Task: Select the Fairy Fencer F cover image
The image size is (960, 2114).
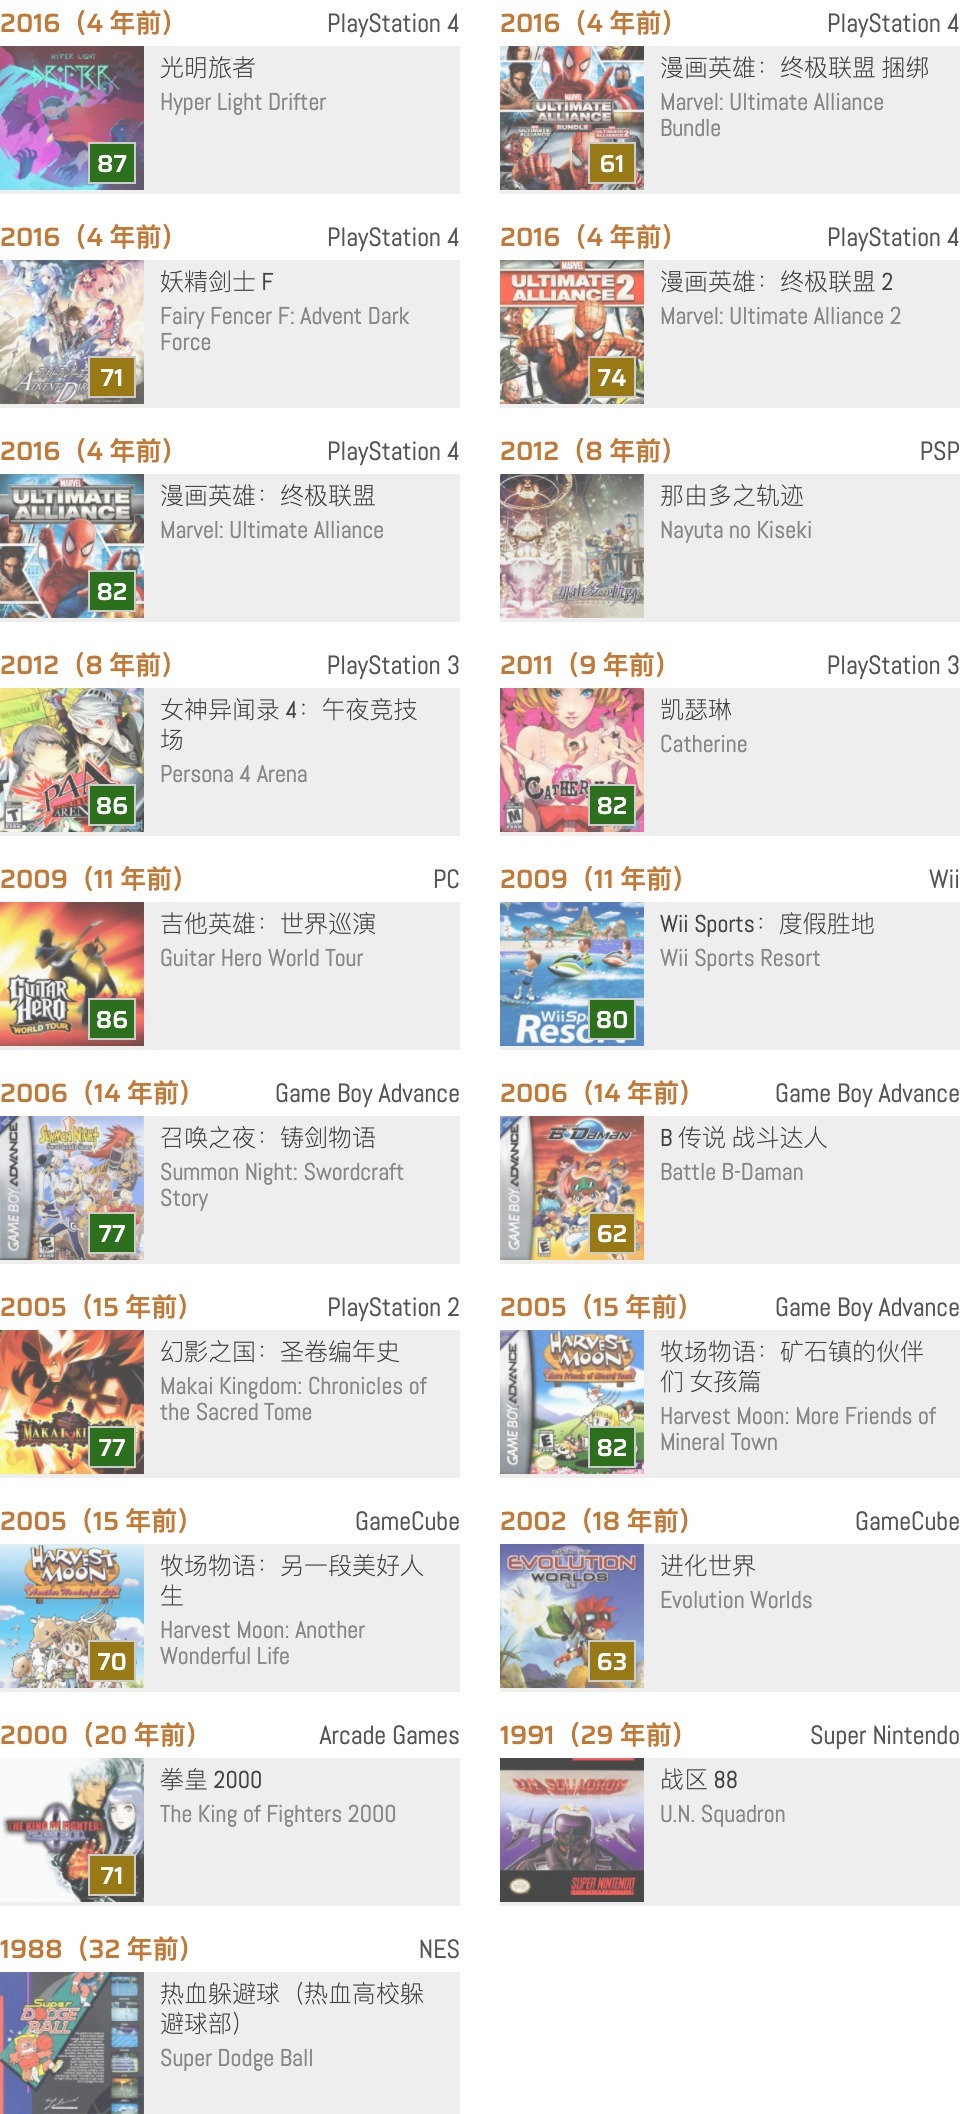Action: pos(72,332)
